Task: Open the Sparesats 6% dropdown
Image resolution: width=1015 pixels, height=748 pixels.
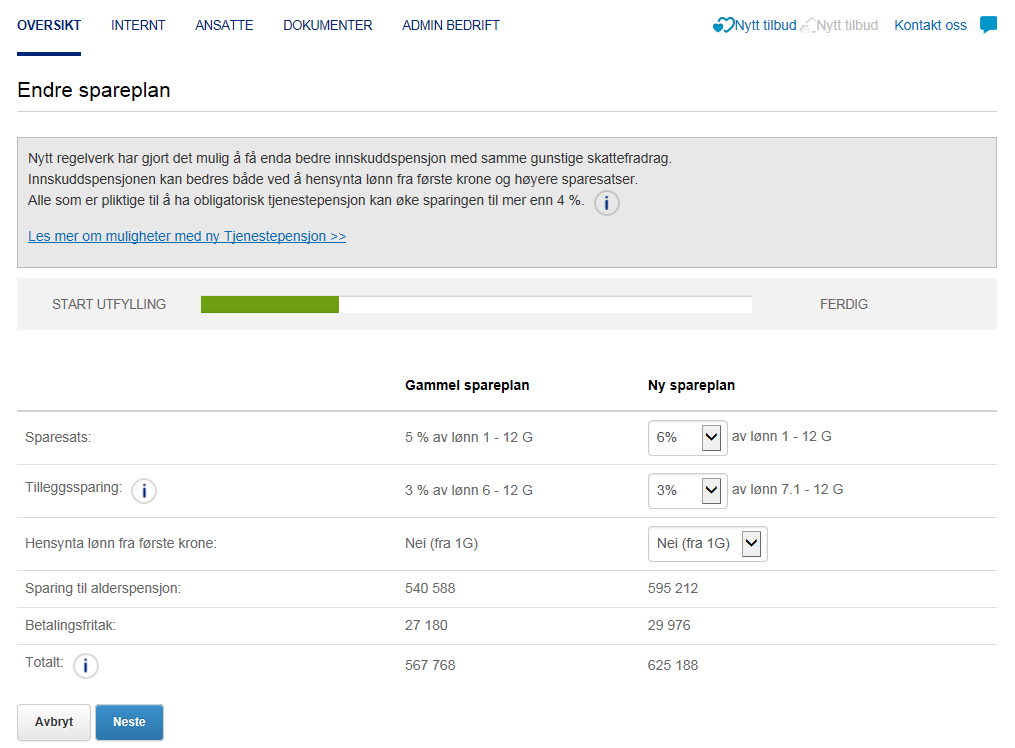Action: [x=687, y=438]
